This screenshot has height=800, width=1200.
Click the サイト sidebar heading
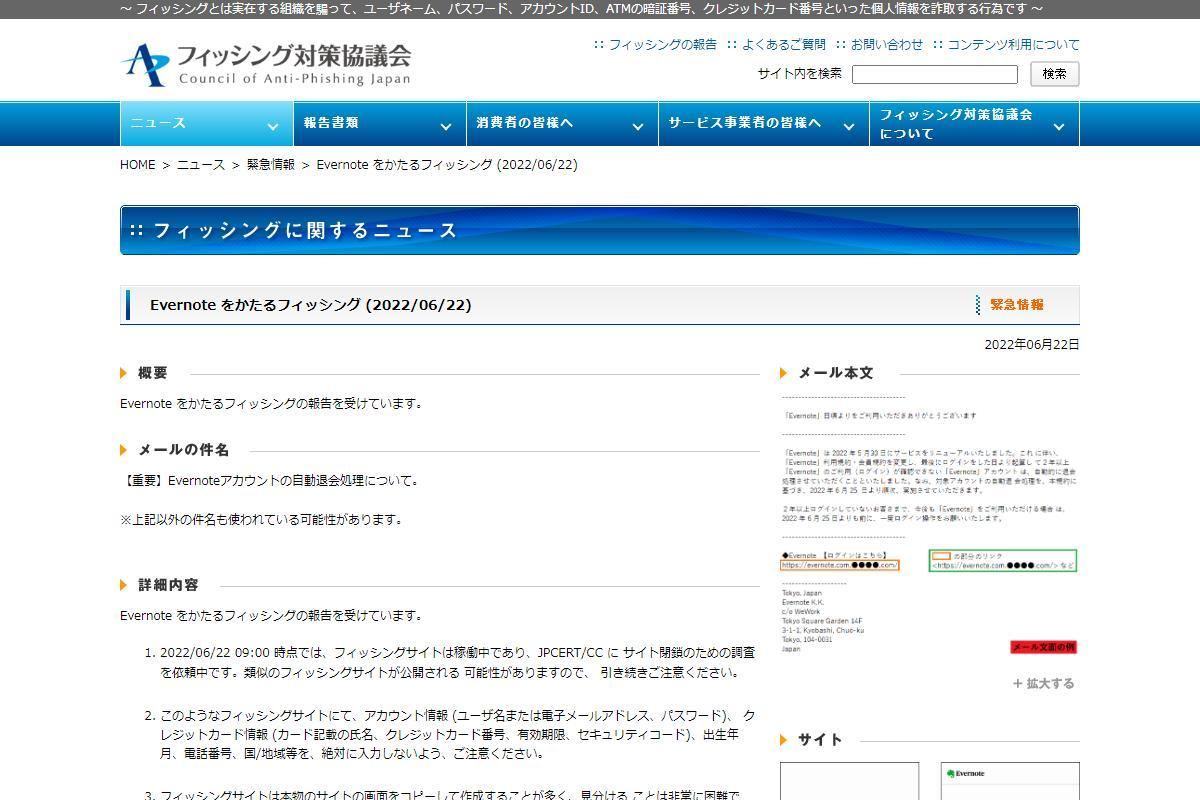tap(820, 740)
